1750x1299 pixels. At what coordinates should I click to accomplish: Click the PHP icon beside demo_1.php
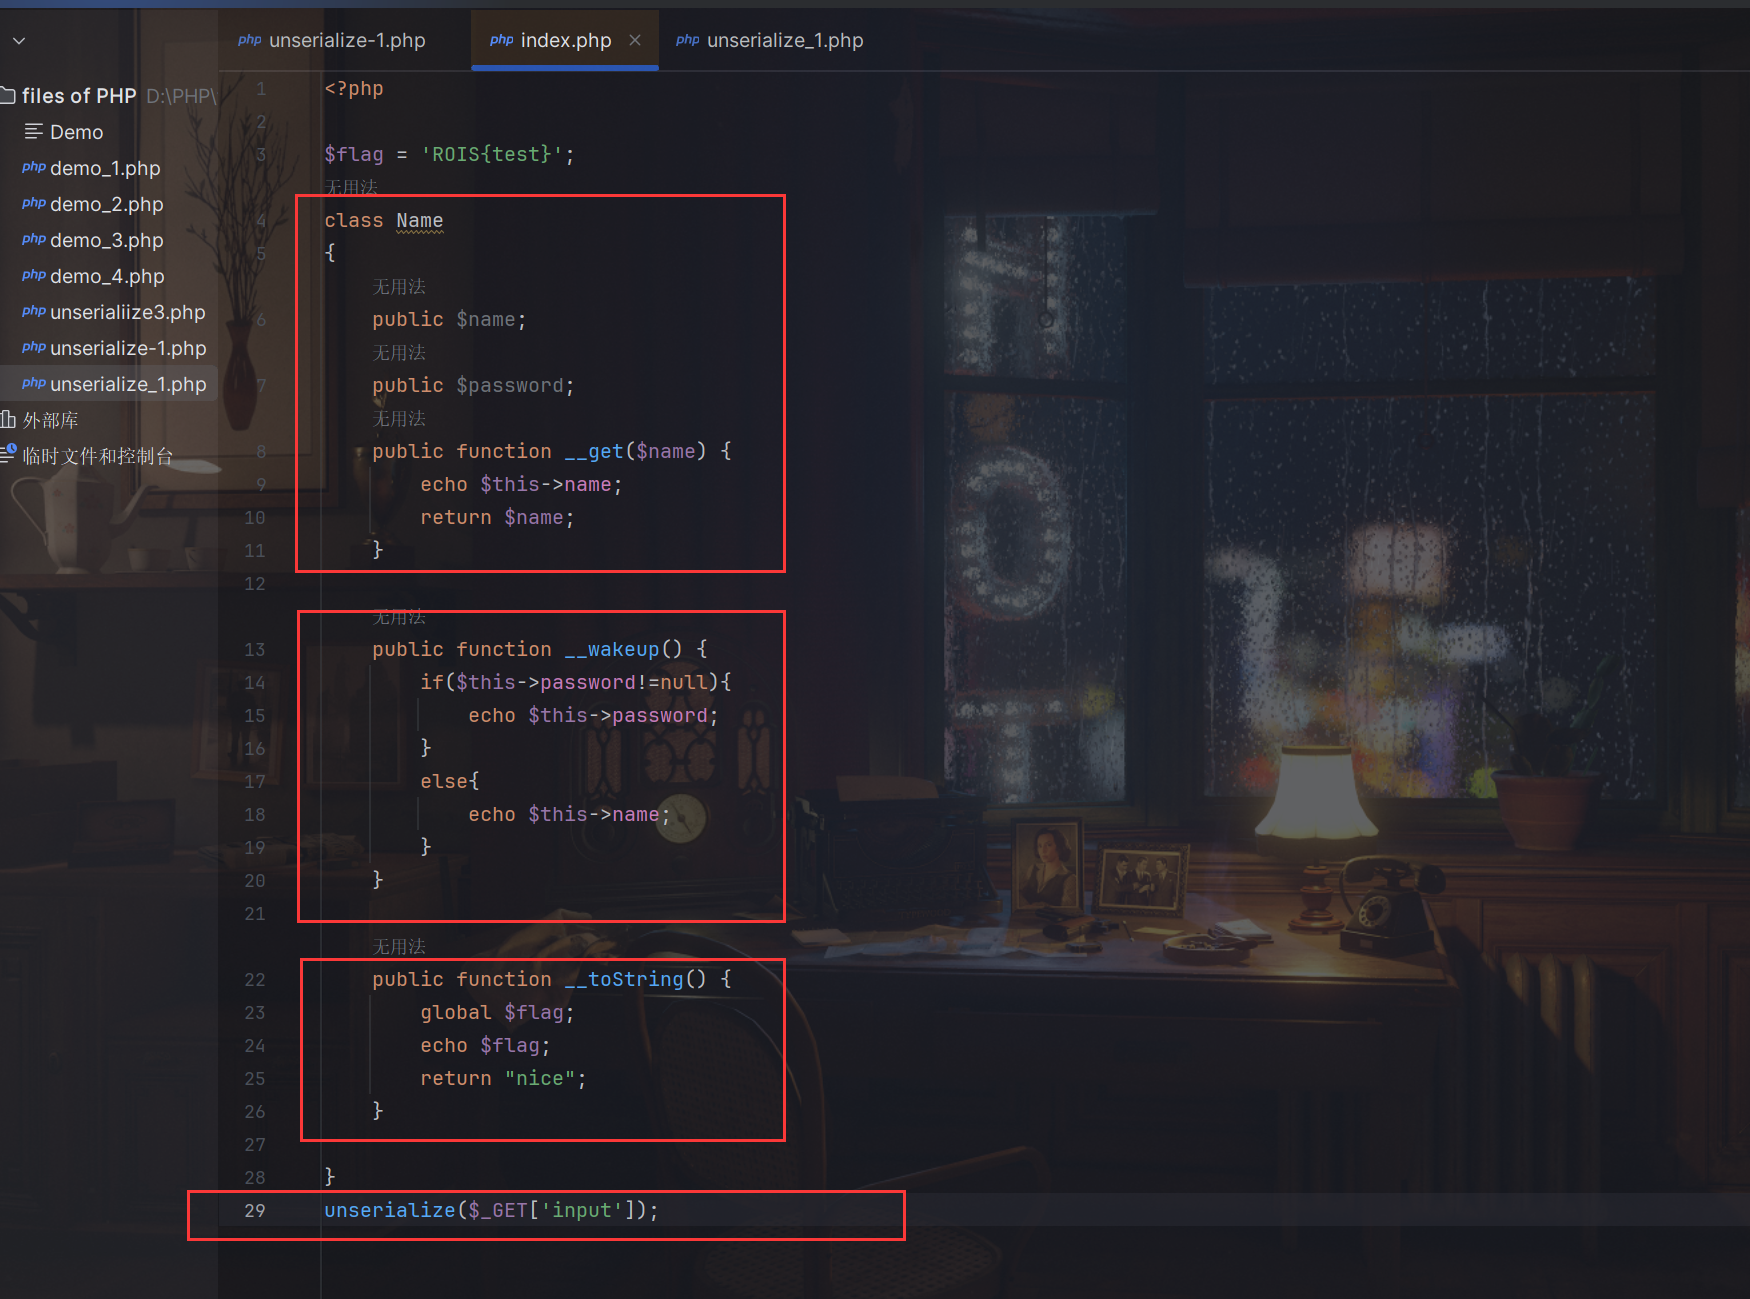[x=33, y=168]
